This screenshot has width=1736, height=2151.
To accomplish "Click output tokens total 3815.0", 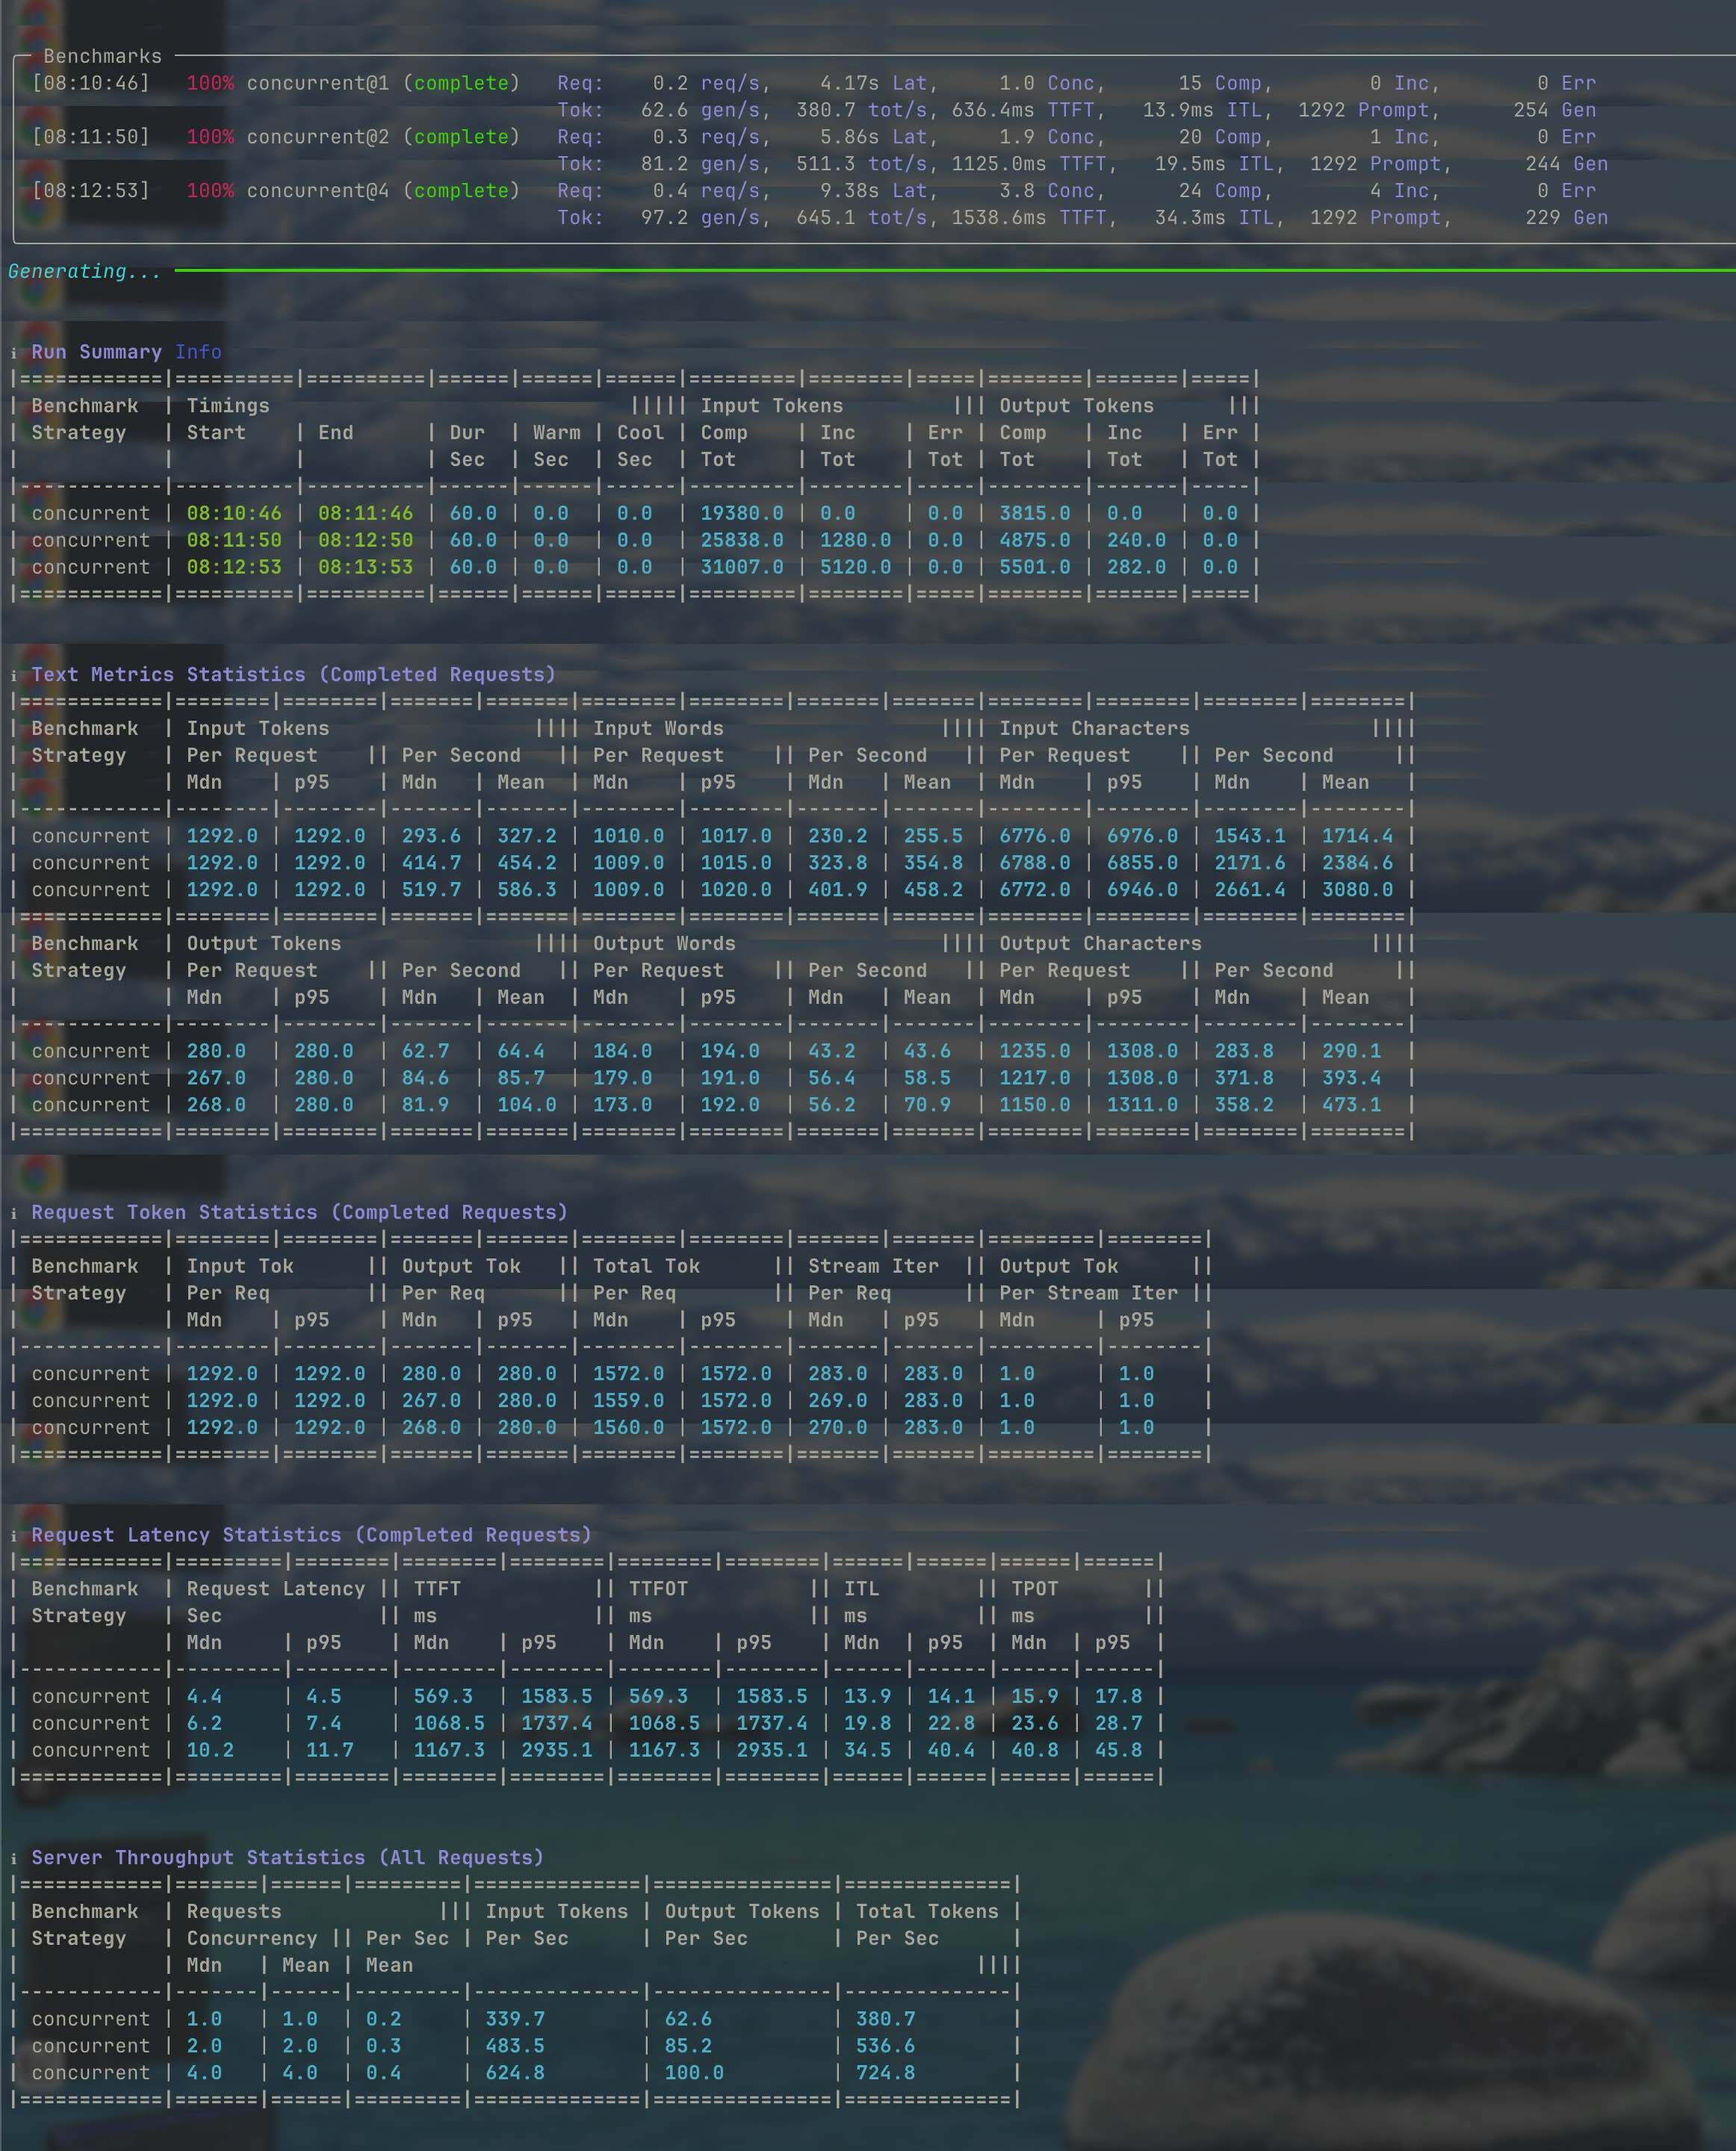I will pyautogui.click(x=1034, y=513).
